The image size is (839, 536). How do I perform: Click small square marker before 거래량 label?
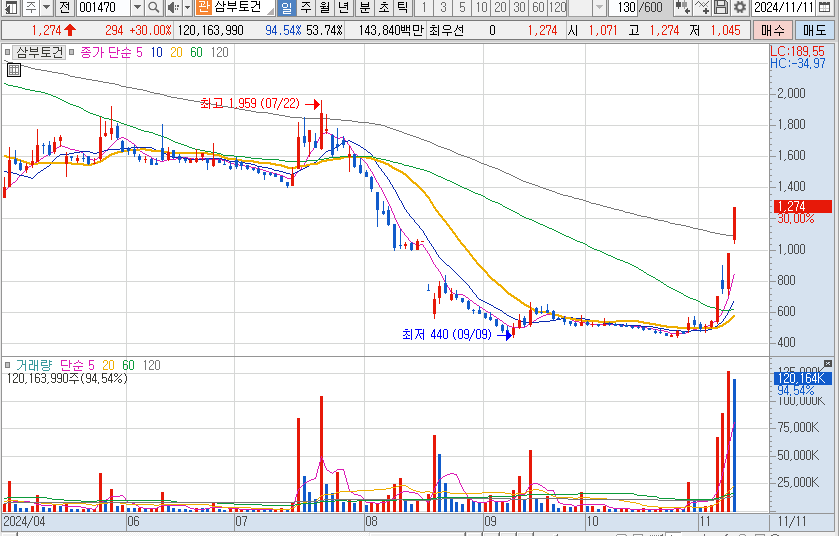pos(7,365)
